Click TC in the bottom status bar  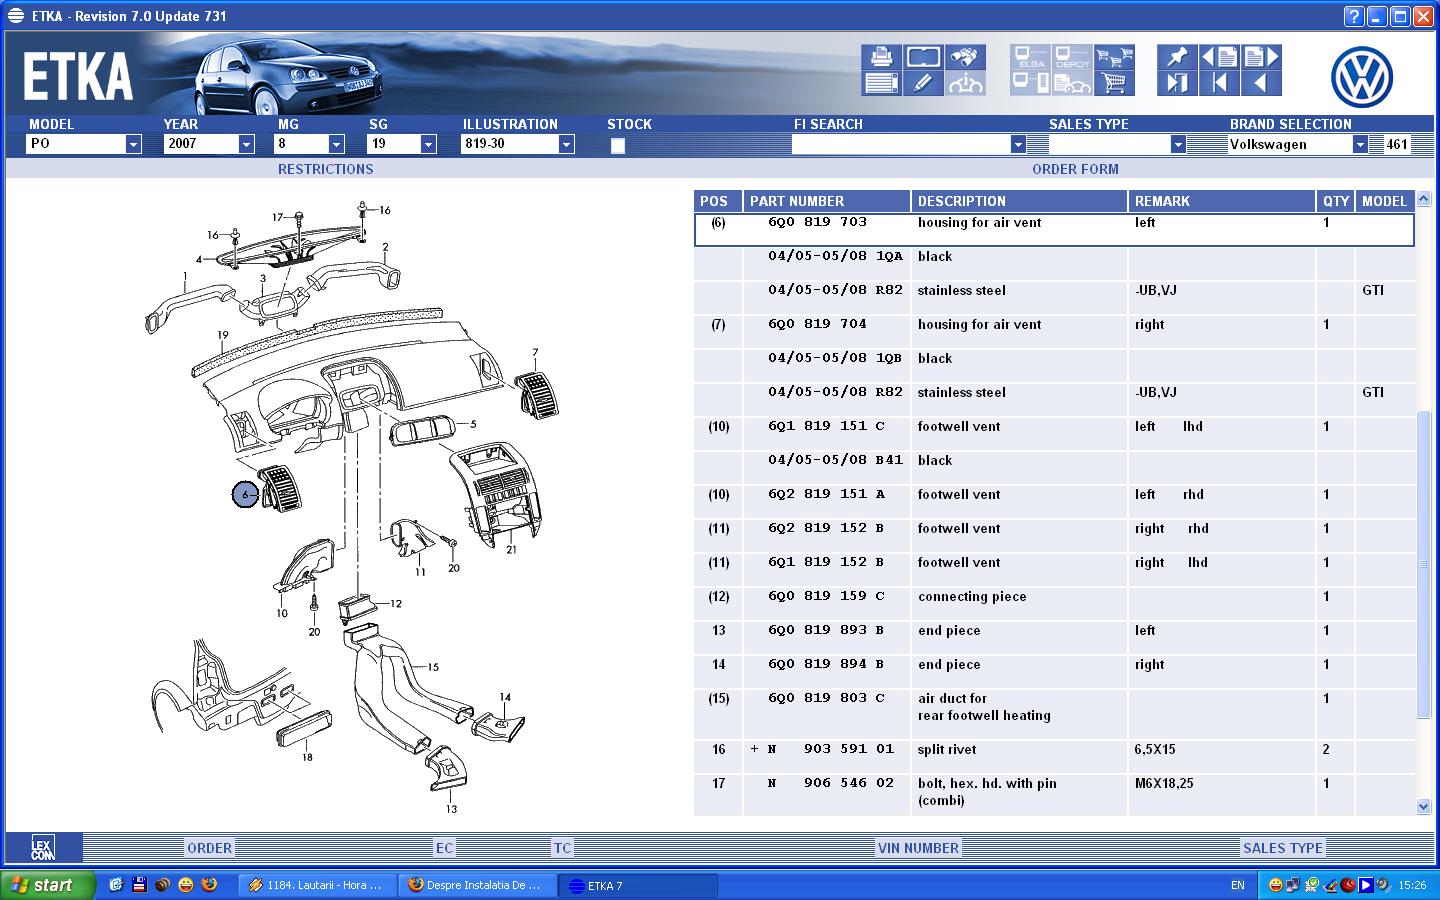coord(562,848)
